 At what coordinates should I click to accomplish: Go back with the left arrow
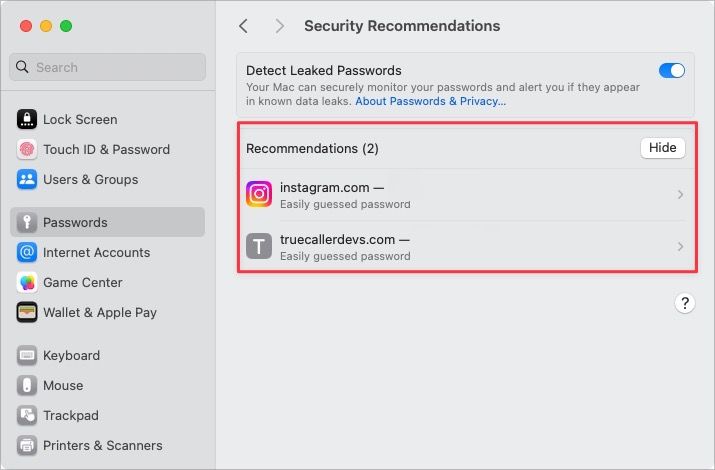[x=244, y=26]
